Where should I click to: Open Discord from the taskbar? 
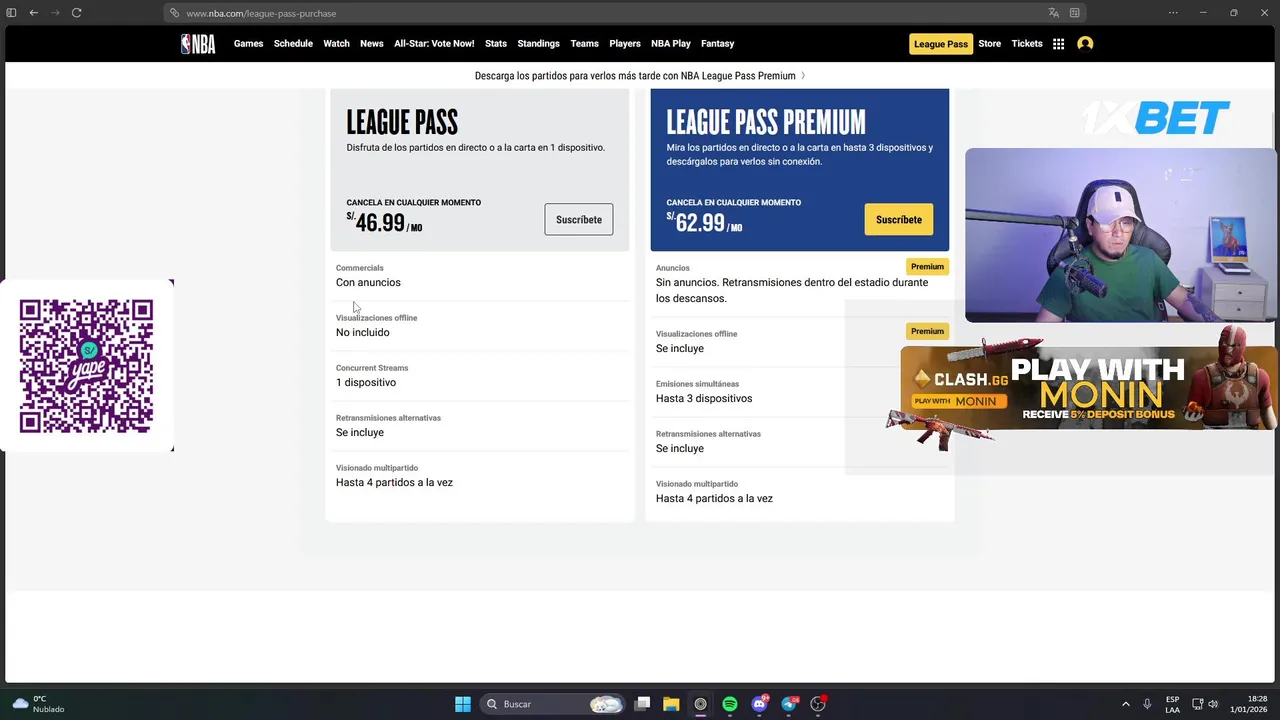(759, 704)
